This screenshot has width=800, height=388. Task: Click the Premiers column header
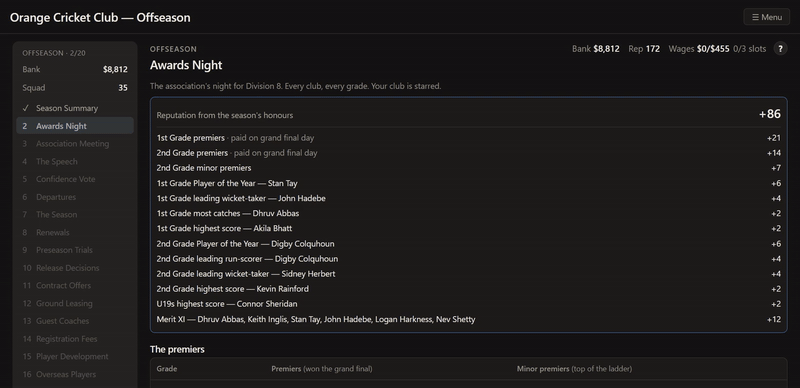[321, 369]
